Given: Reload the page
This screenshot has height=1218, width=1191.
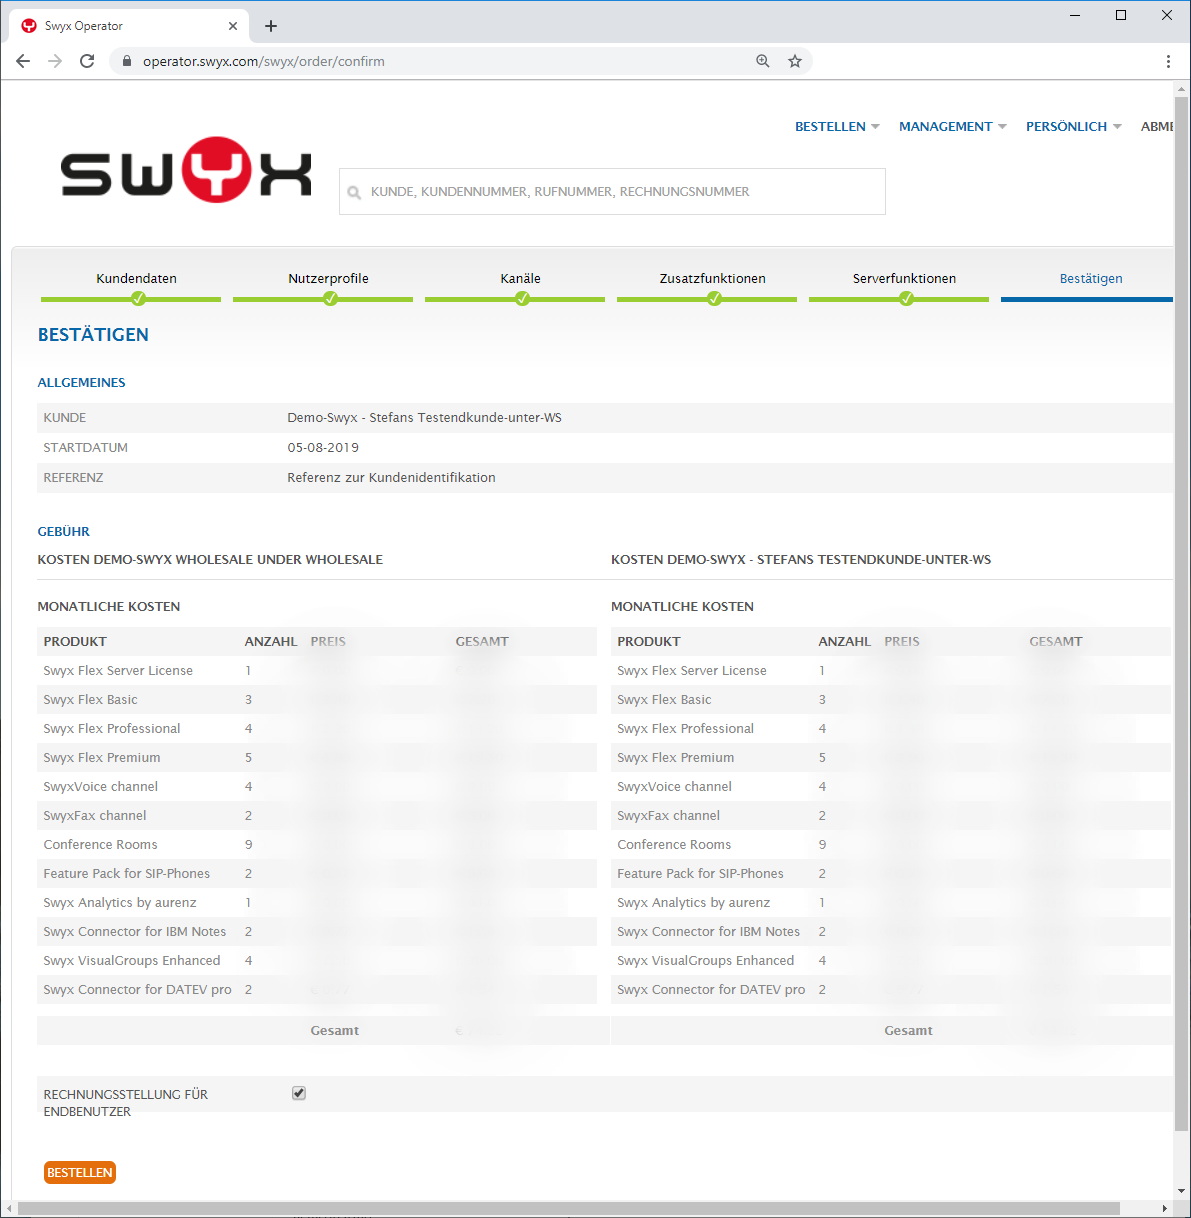Looking at the screenshot, I should point(87,61).
